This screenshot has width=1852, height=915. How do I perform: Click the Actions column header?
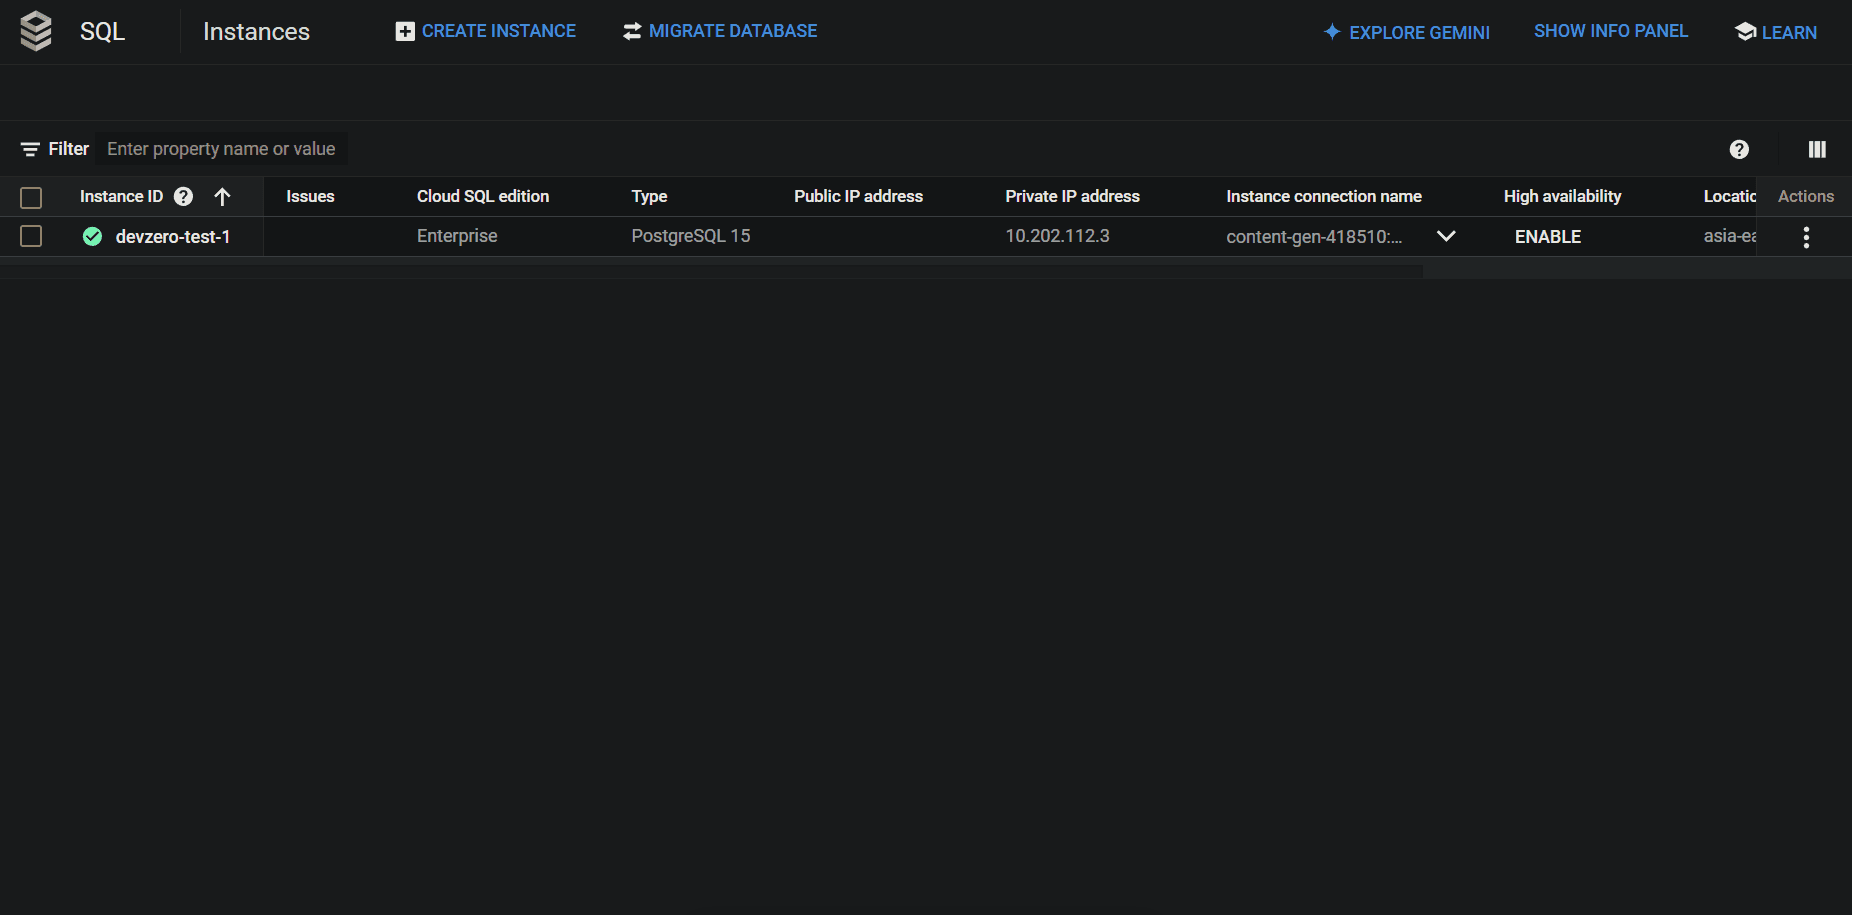[x=1805, y=196]
